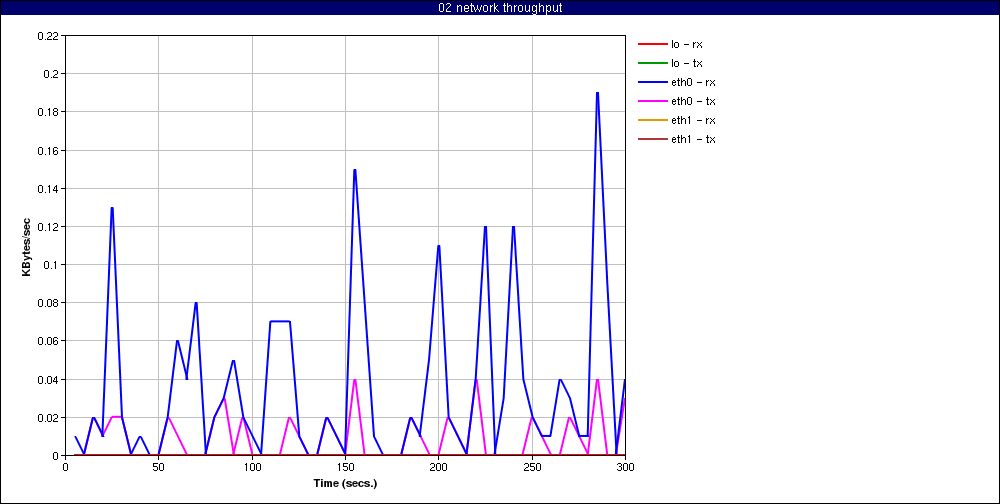1000x504 pixels.
Task: Click the red 'lo – rx' legend line swatch
Action: (651, 45)
